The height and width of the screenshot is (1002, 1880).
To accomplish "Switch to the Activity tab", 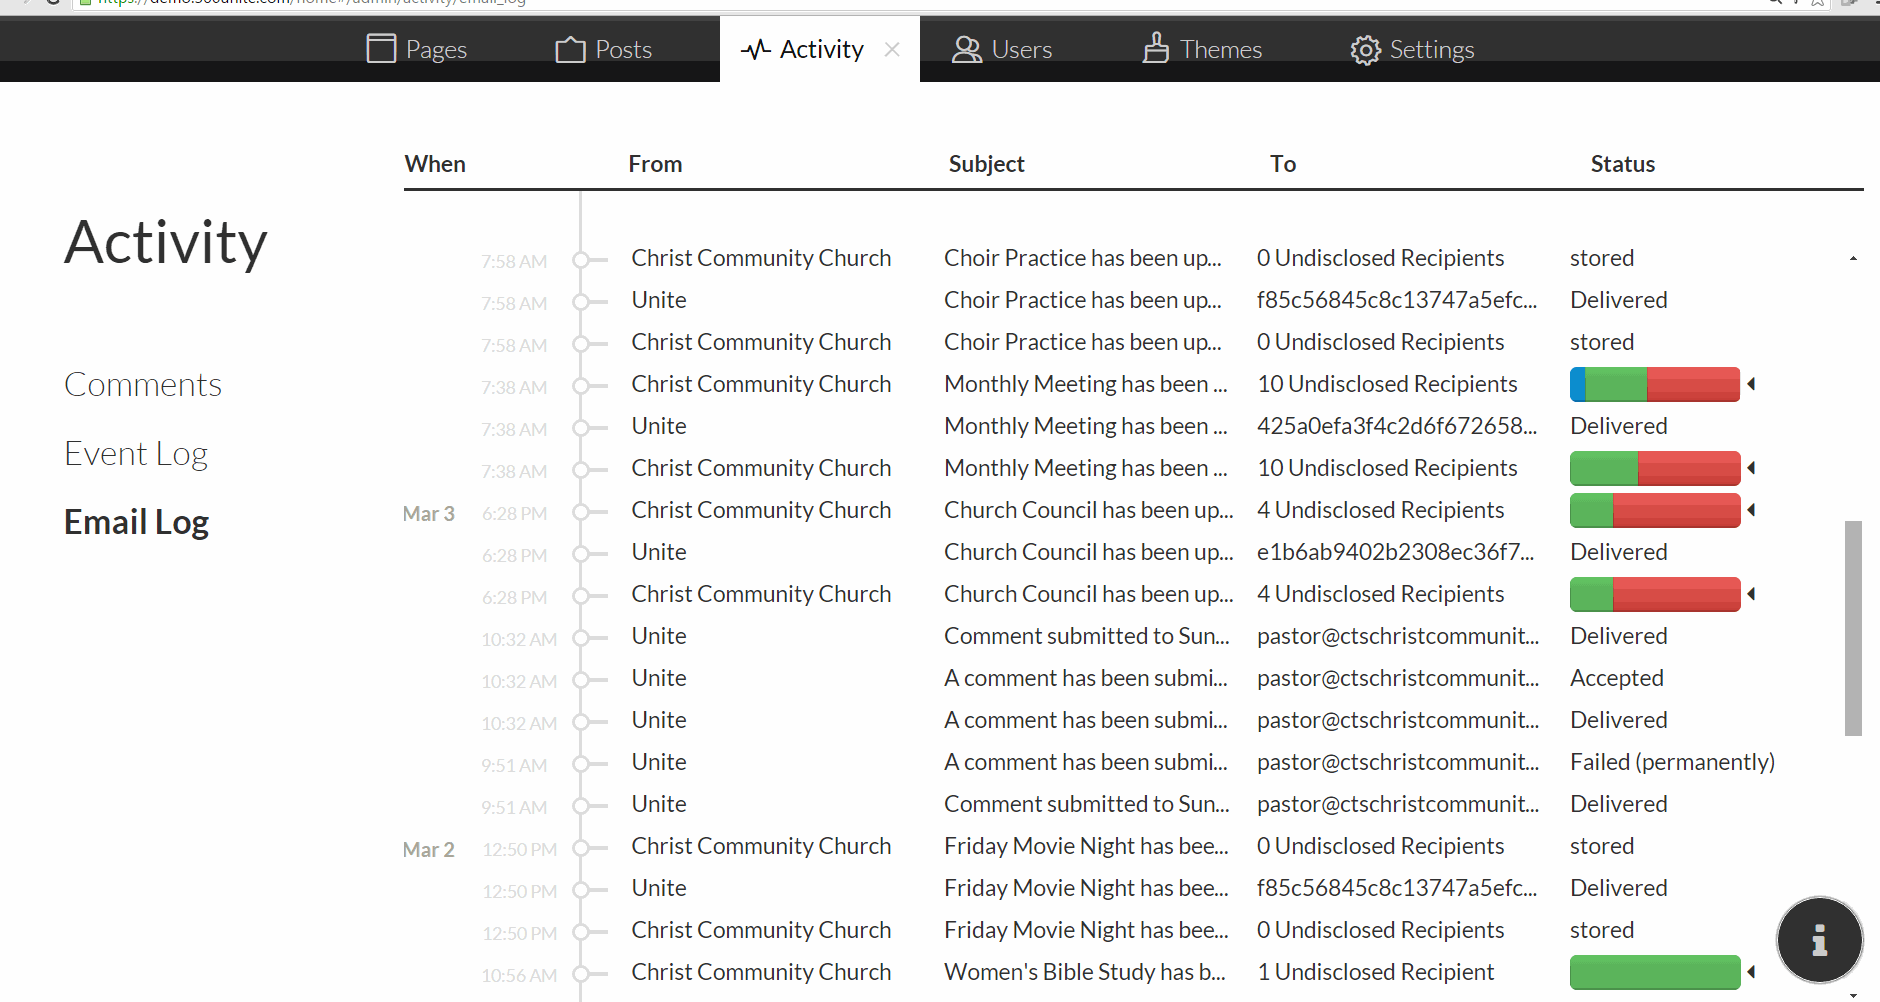I will click(820, 48).
